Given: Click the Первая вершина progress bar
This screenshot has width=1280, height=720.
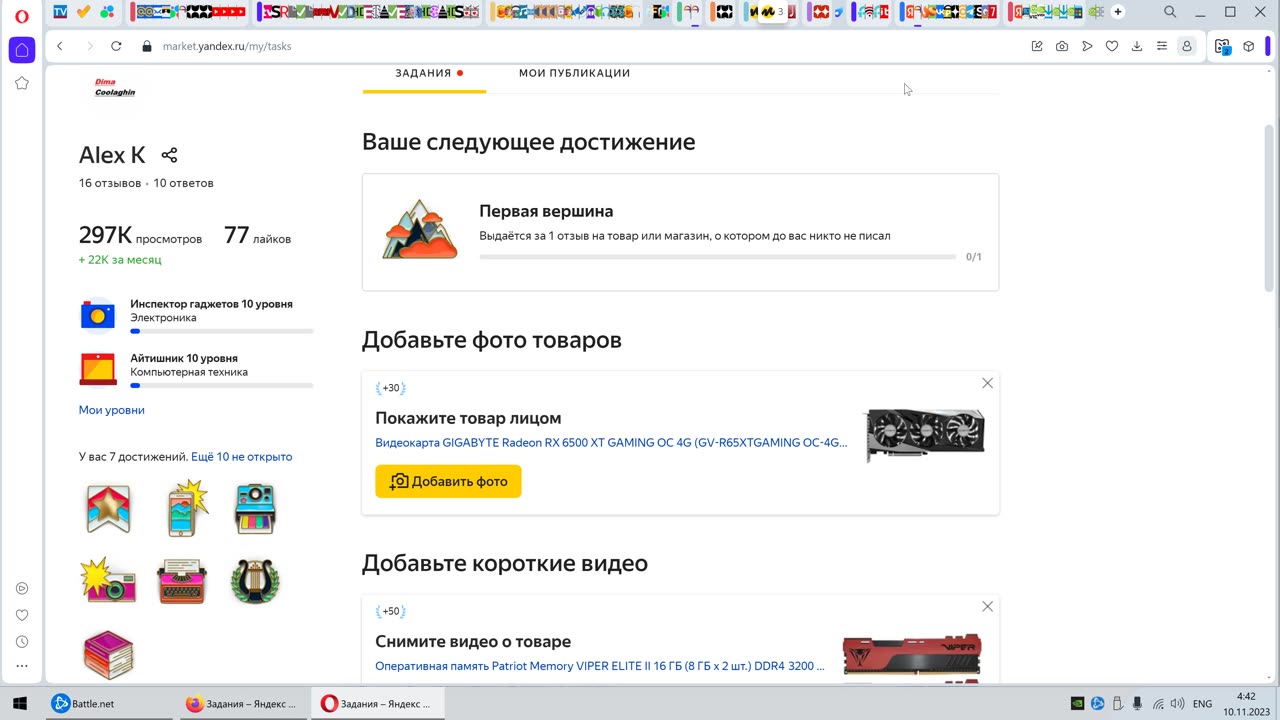Looking at the screenshot, I should coord(718,257).
